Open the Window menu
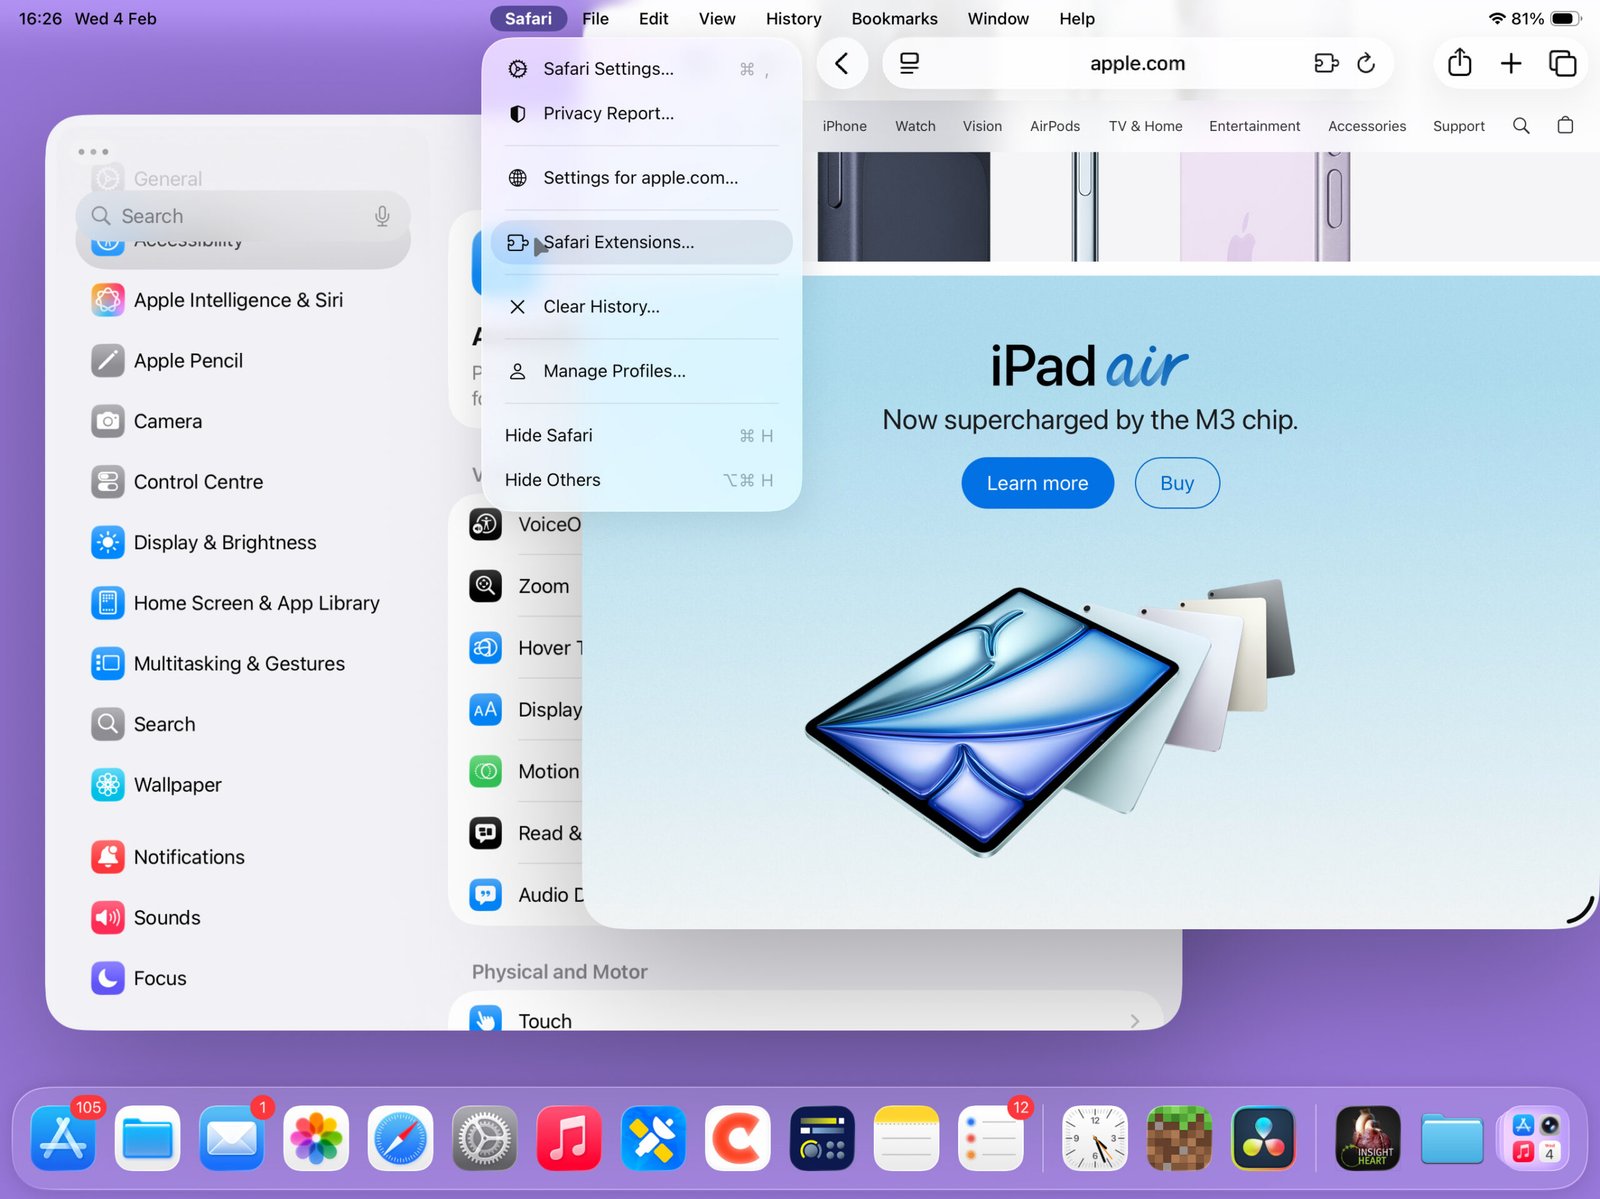 point(998,18)
